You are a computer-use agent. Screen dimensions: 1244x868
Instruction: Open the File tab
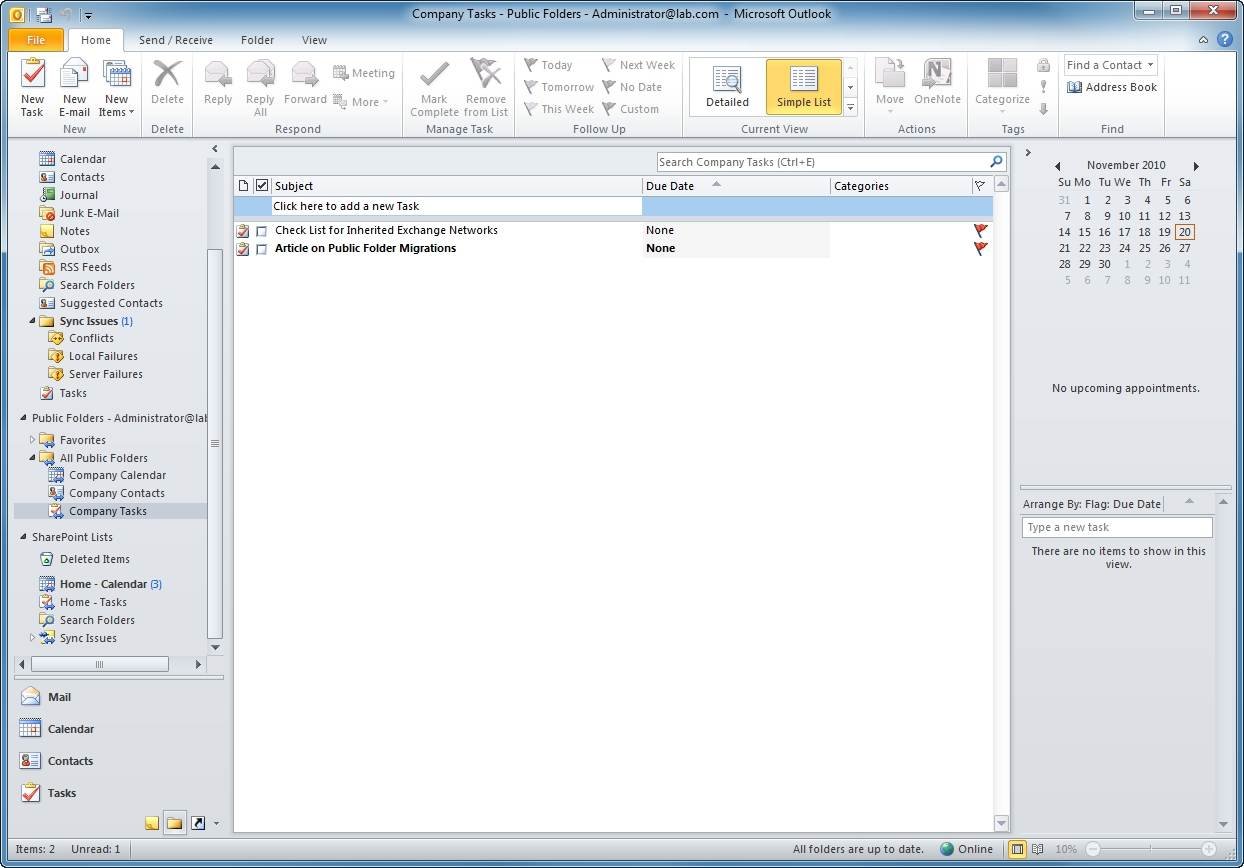pos(36,40)
